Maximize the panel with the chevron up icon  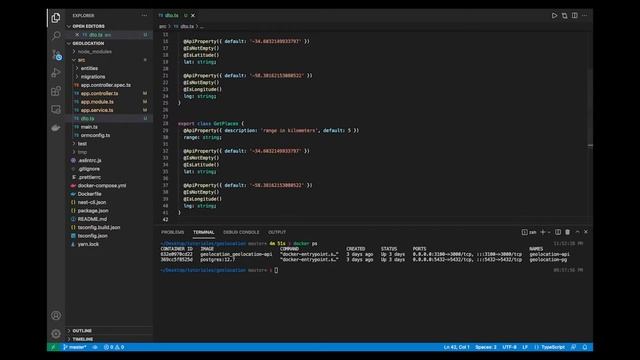(x=577, y=232)
